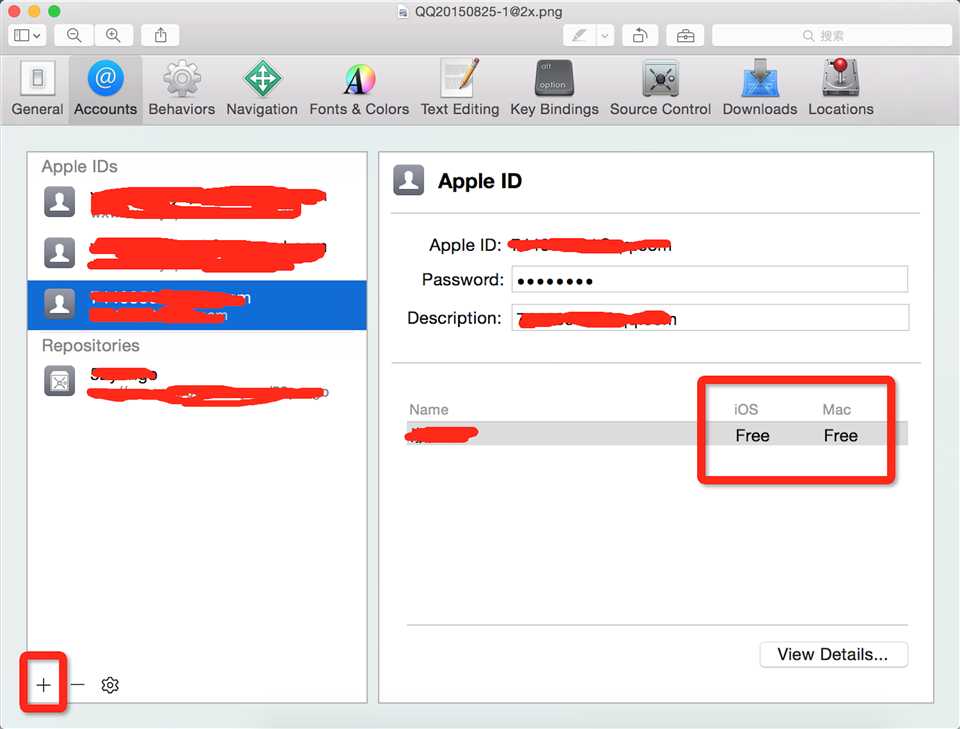Open the Downloads preferences pane
This screenshot has height=729, width=960.
(x=760, y=89)
